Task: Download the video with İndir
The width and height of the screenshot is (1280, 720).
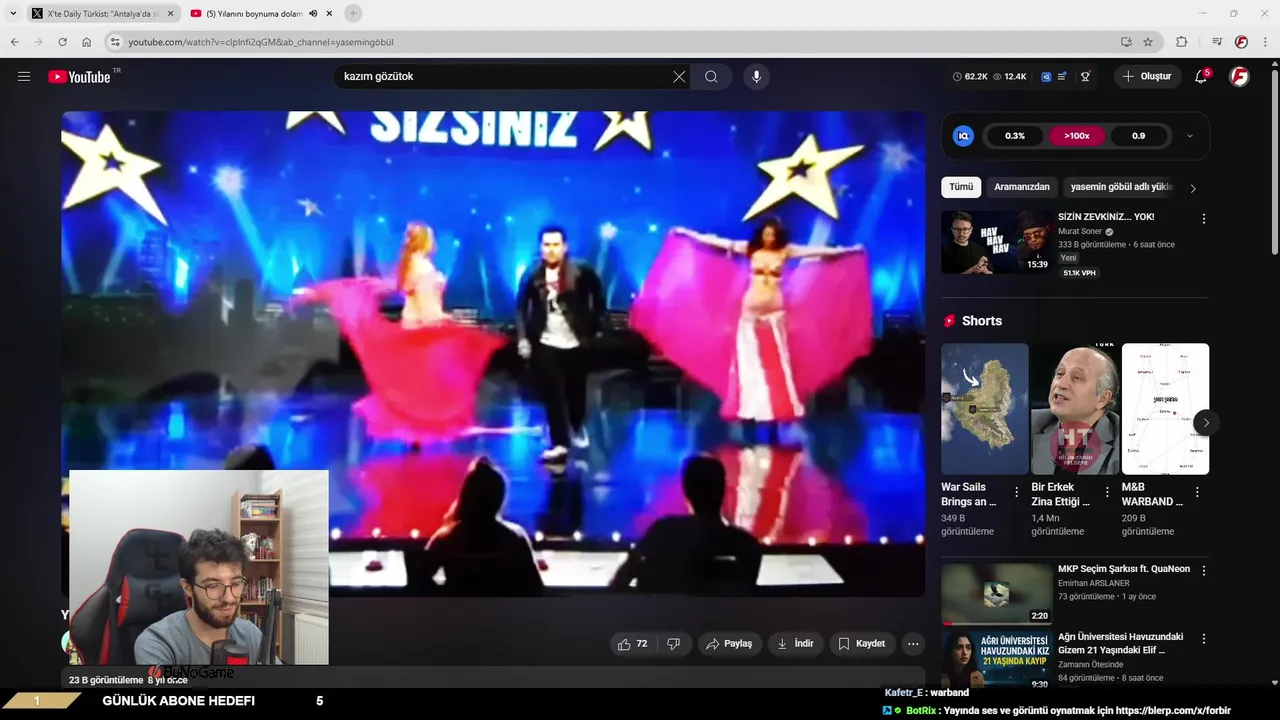Action: click(x=795, y=644)
